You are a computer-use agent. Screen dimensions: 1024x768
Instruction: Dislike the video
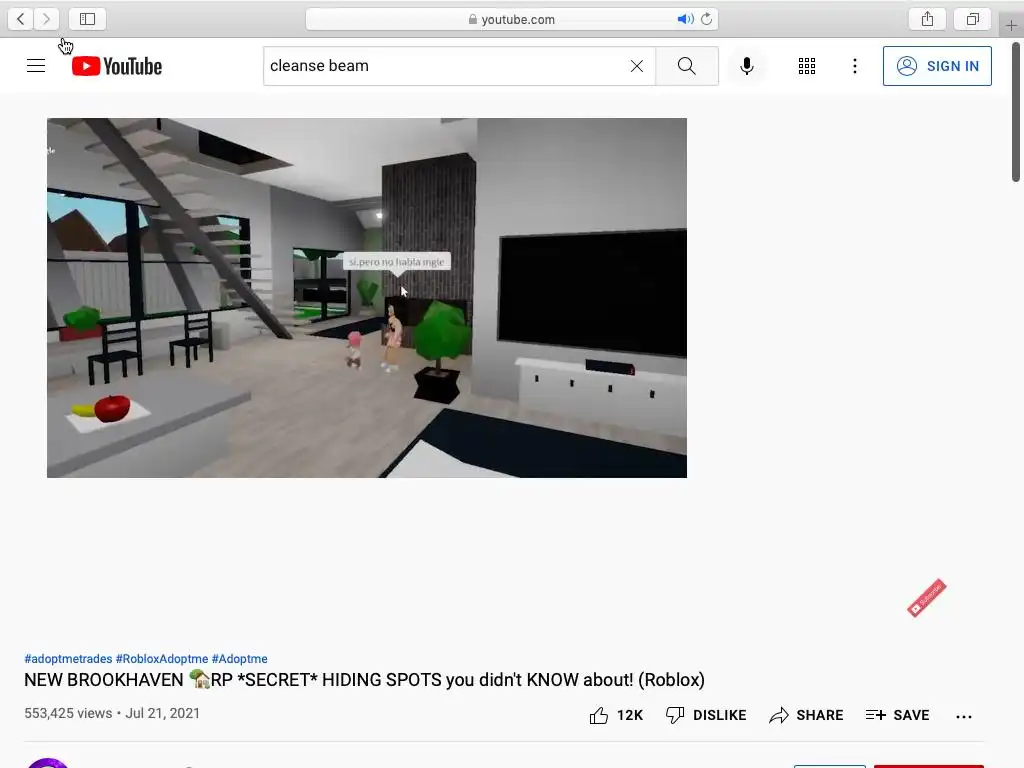coord(705,715)
